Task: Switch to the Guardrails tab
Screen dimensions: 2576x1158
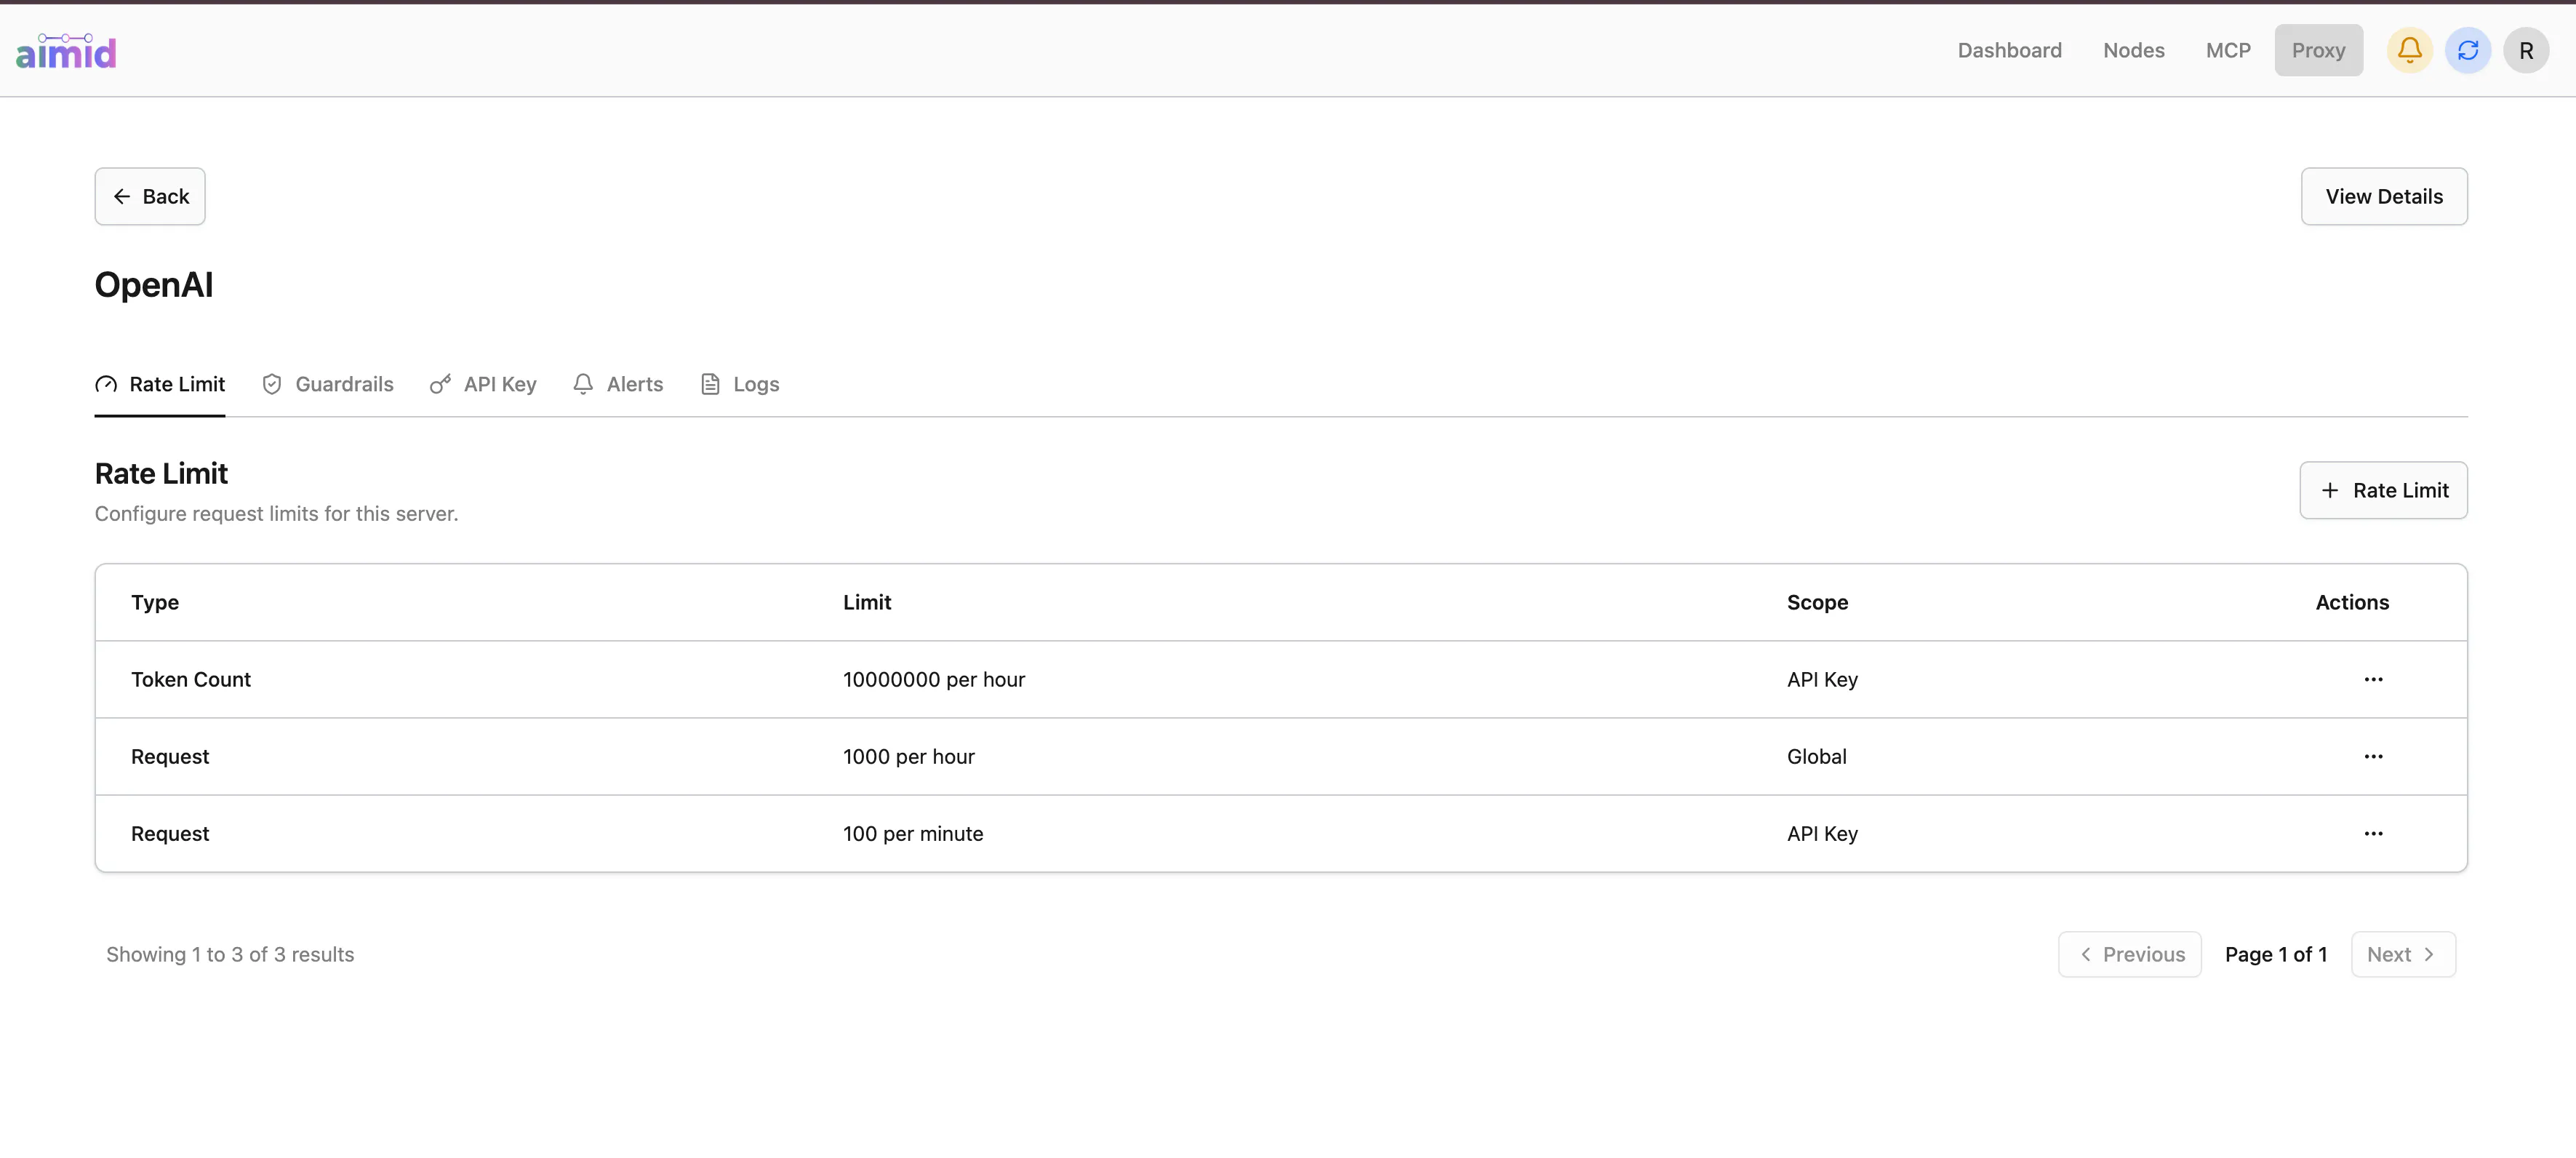Action: pyautogui.click(x=327, y=384)
